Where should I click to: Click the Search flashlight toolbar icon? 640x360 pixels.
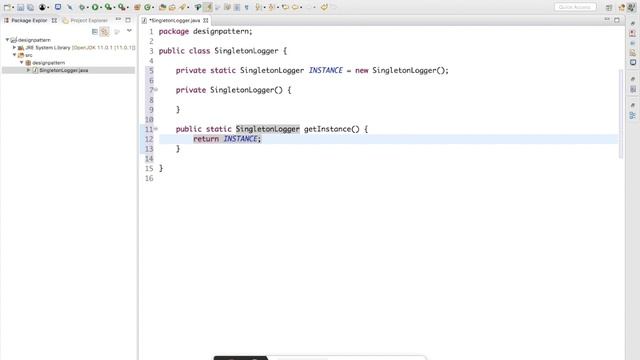point(182,7)
